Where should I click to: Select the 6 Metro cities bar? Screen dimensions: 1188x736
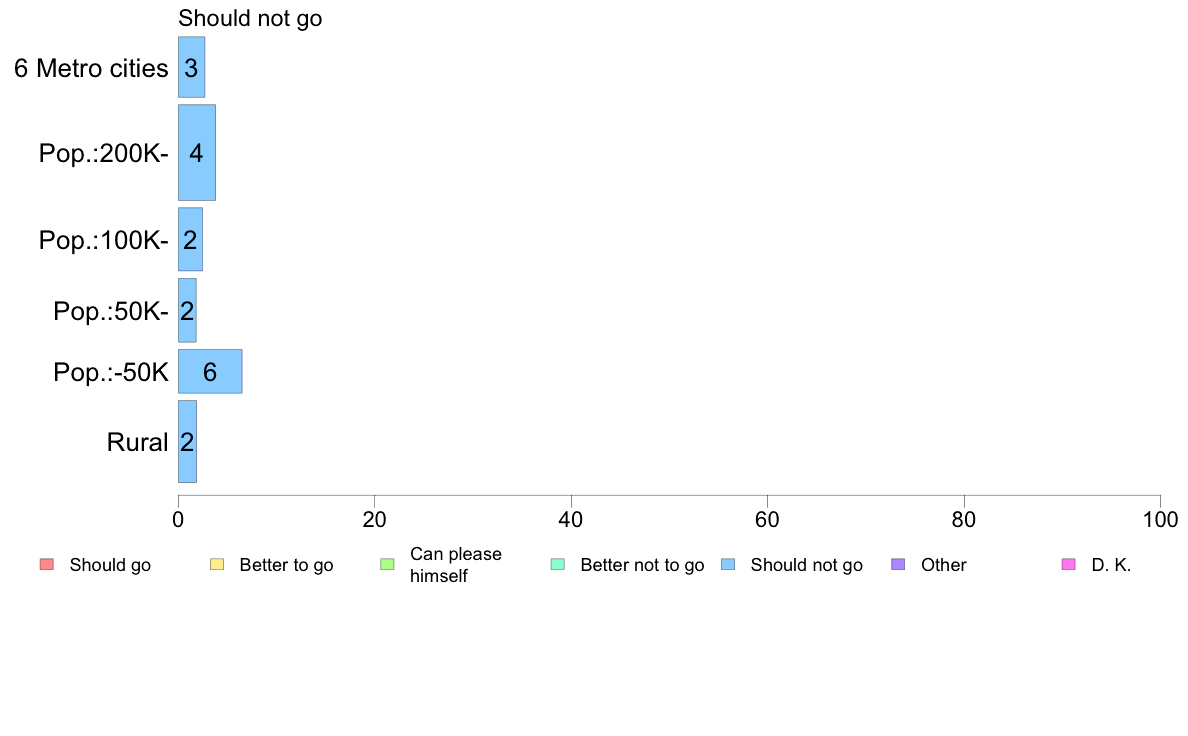tap(192, 67)
